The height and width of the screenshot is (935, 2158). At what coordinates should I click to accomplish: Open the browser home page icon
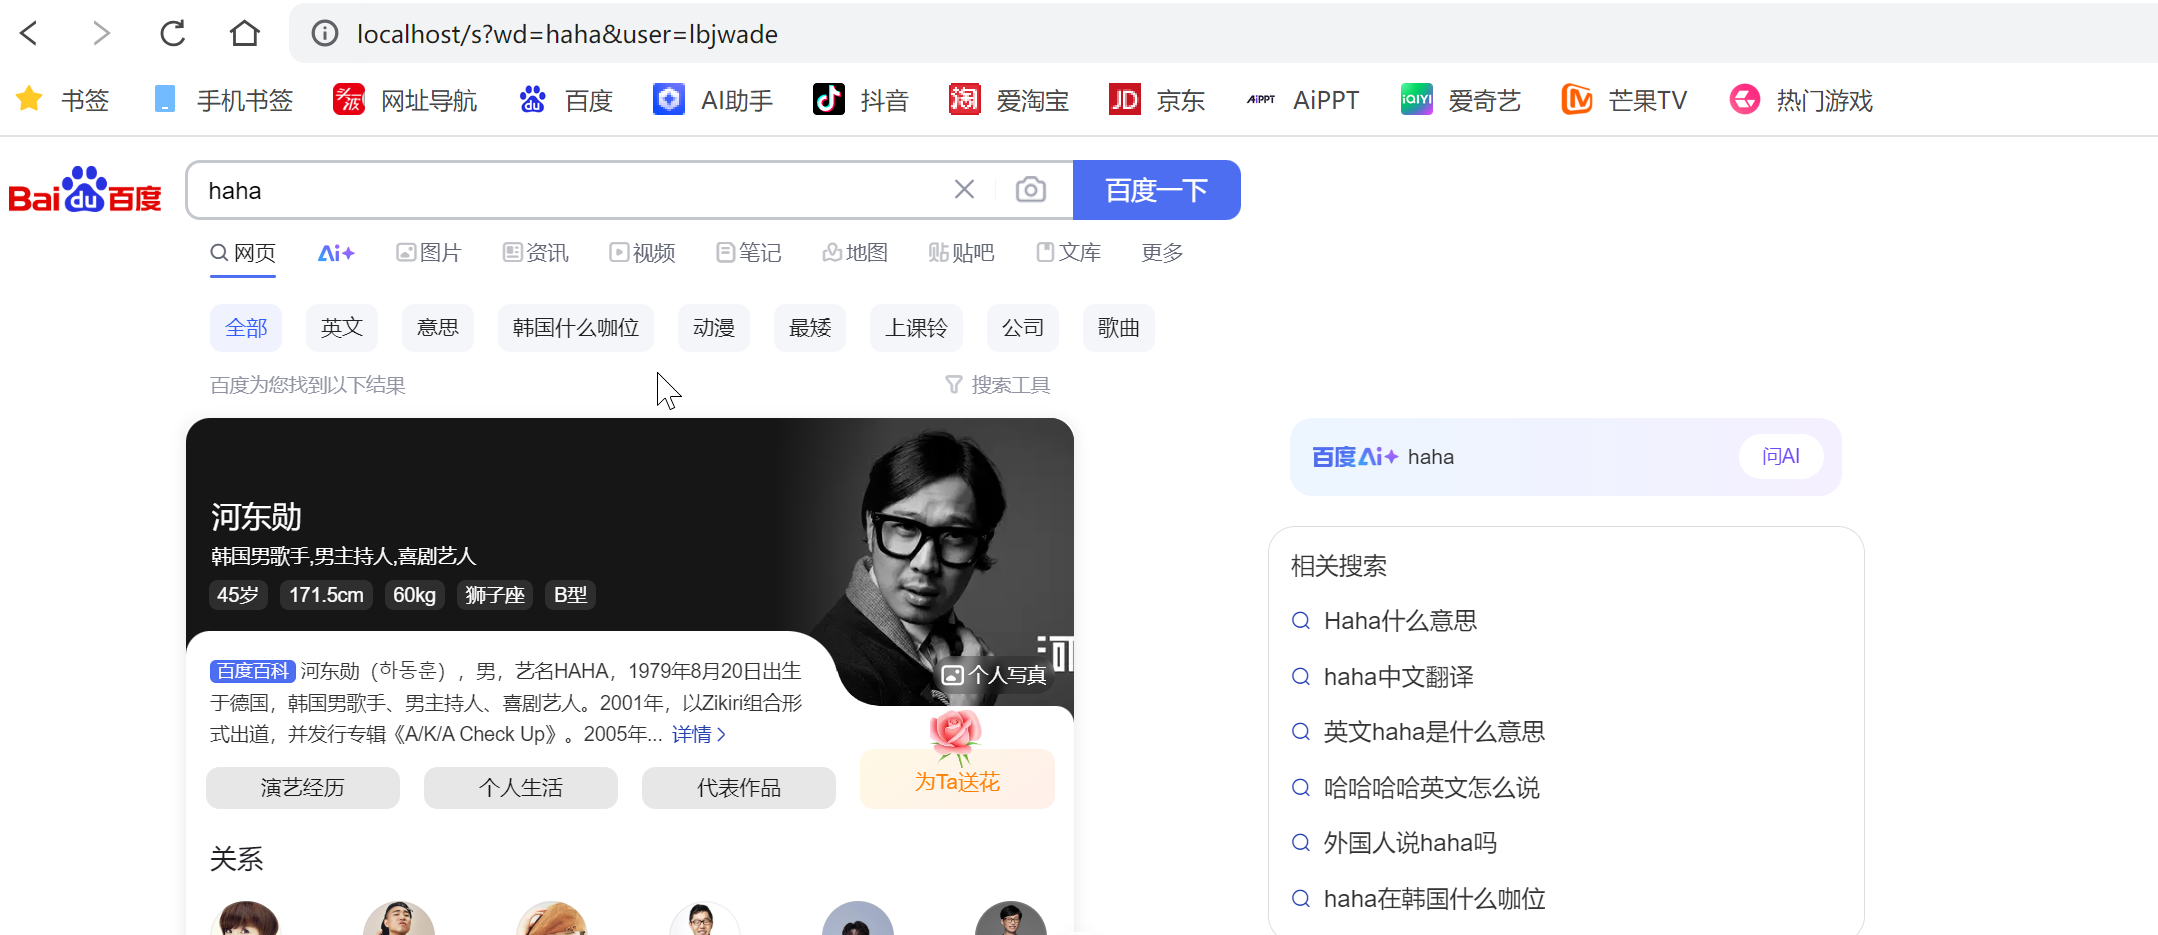coord(245,33)
